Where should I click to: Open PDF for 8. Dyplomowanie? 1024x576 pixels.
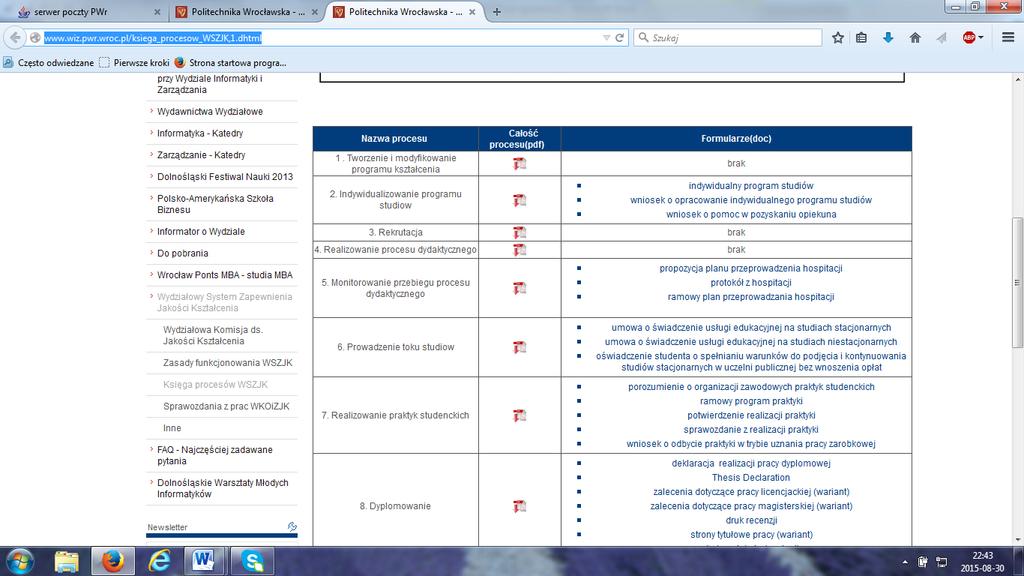coord(519,506)
